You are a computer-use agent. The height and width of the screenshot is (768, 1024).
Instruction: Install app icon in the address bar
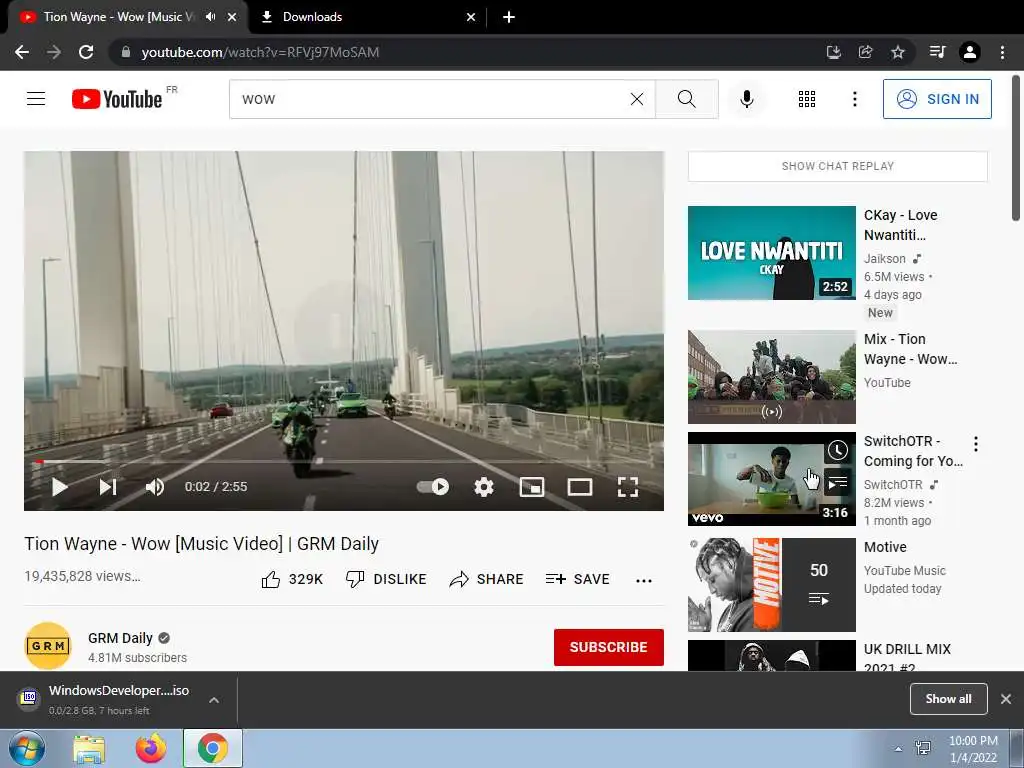tap(833, 52)
